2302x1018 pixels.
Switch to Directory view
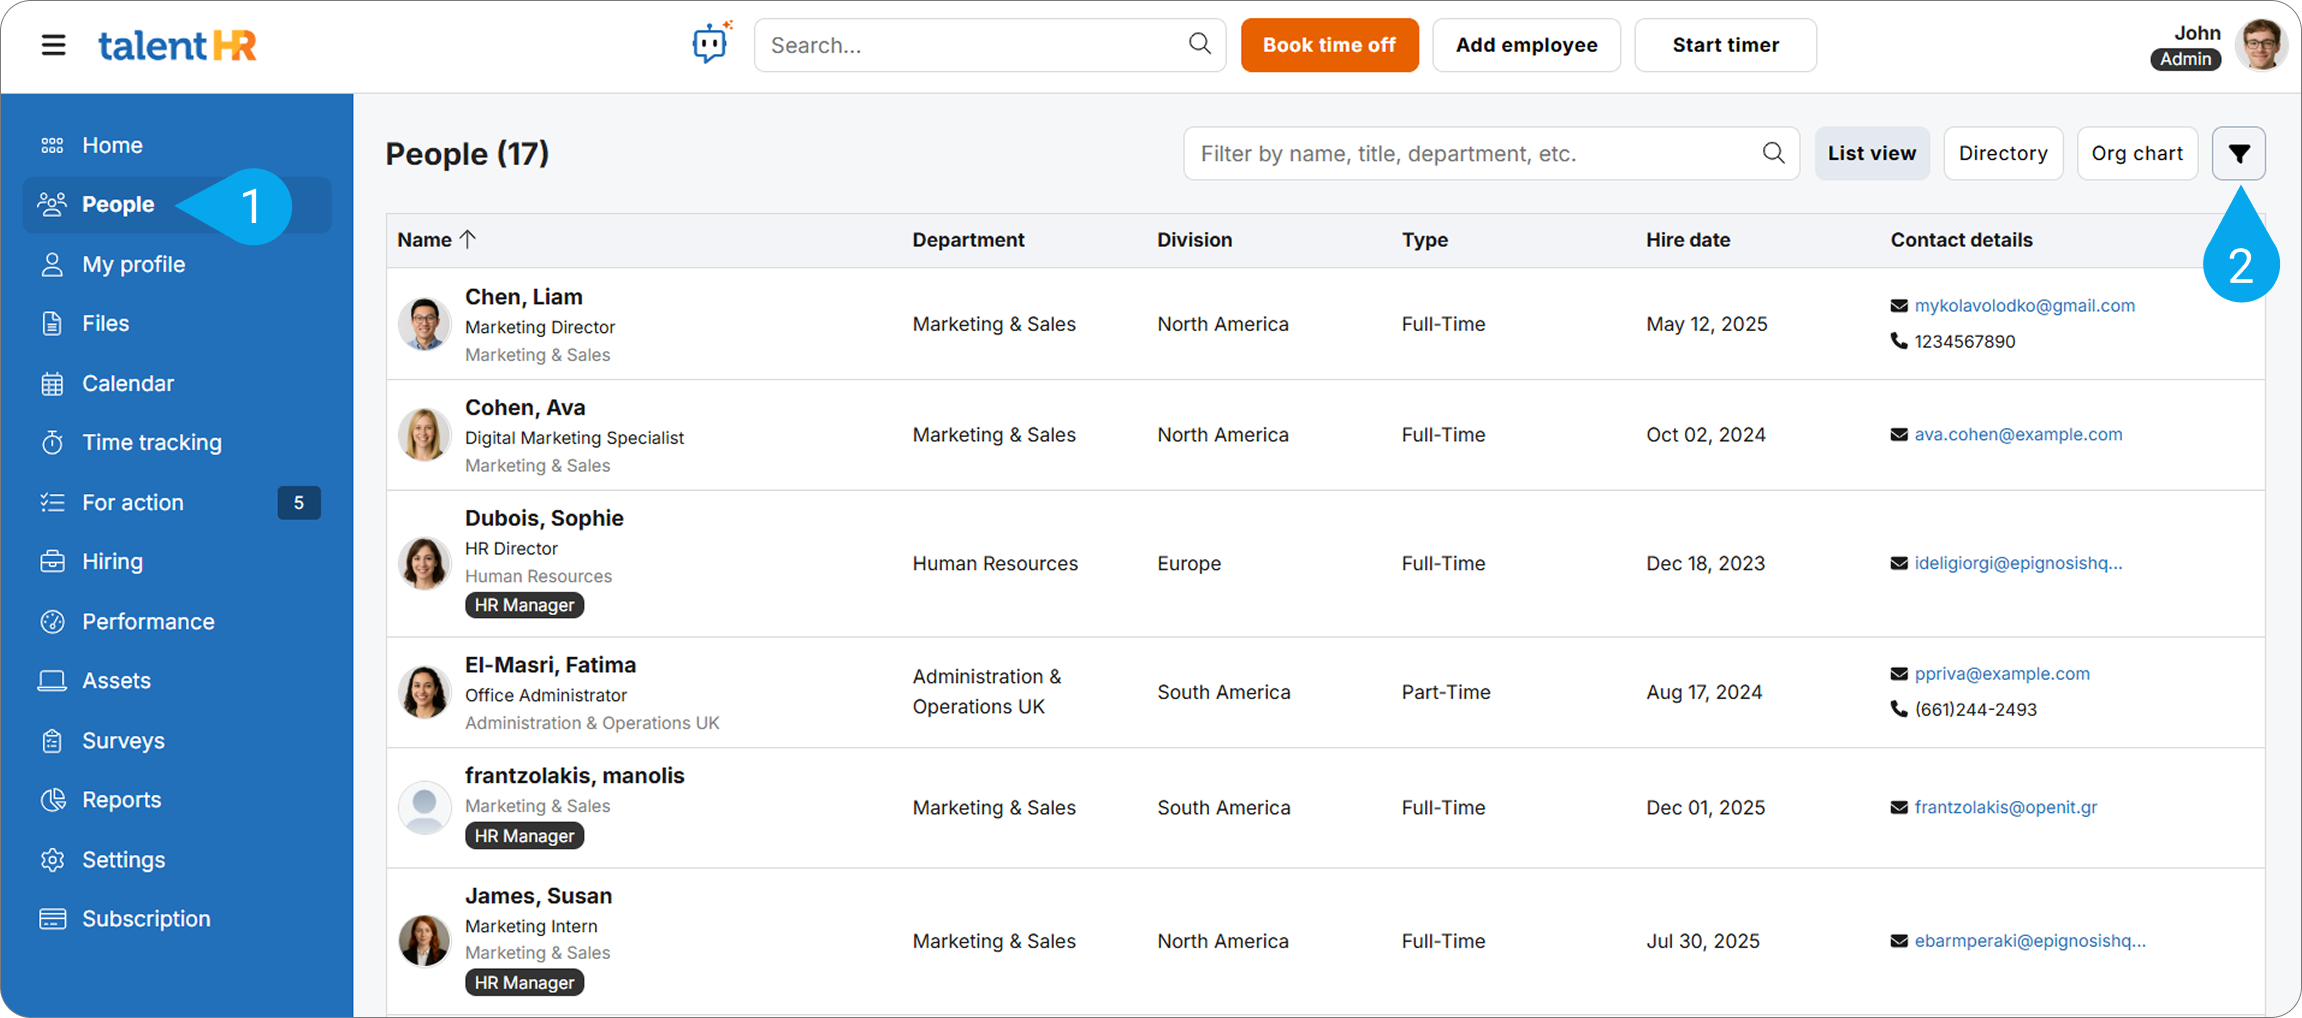(2002, 153)
